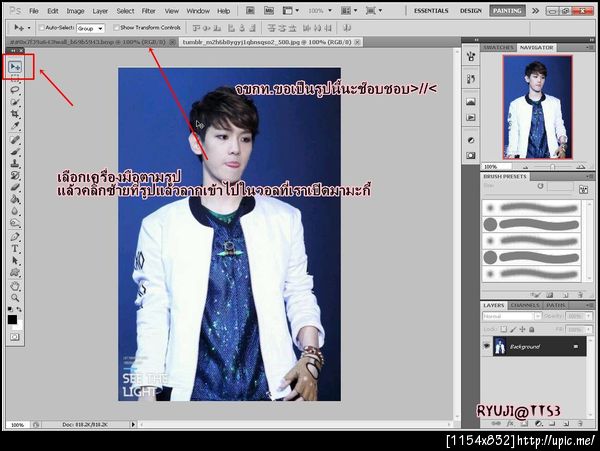Open the Normal blend mode dropdown
This screenshot has width=600, height=451.
click(x=512, y=316)
